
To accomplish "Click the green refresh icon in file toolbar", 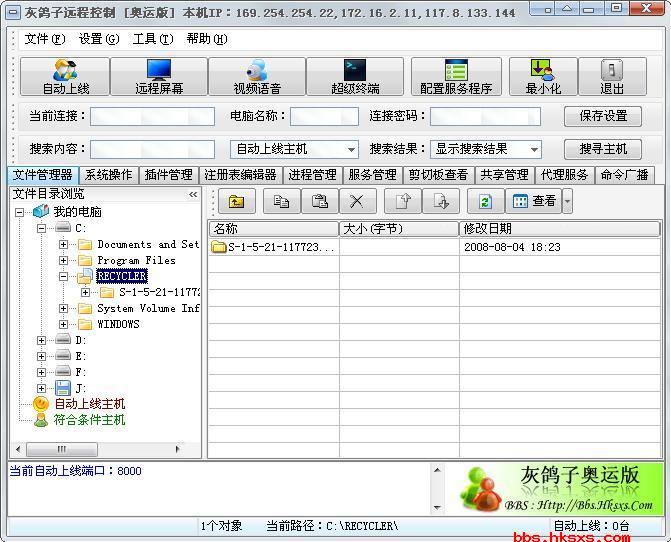I will 485,201.
